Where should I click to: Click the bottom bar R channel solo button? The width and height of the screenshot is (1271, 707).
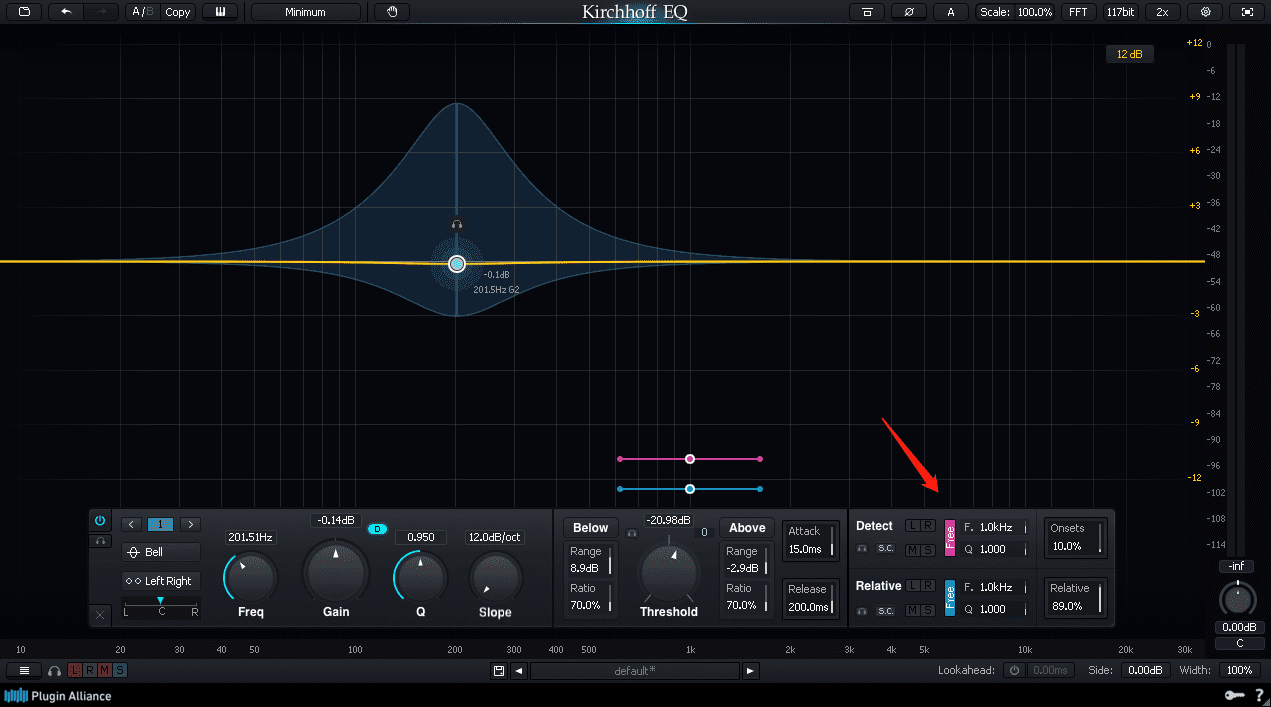click(x=90, y=670)
